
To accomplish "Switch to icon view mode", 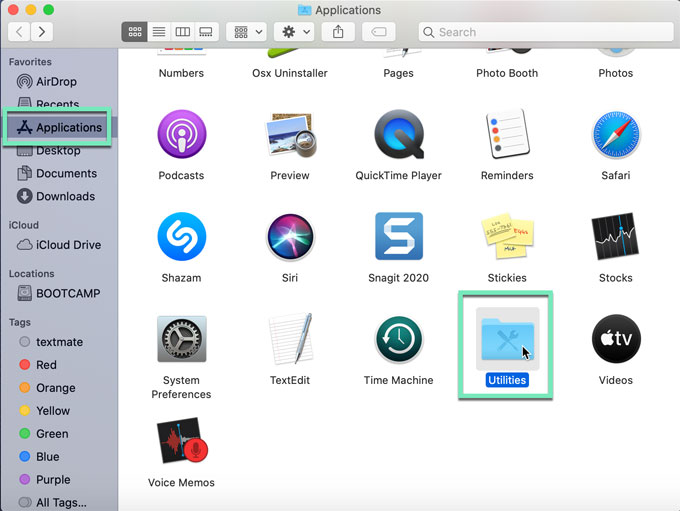I will tap(134, 32).
